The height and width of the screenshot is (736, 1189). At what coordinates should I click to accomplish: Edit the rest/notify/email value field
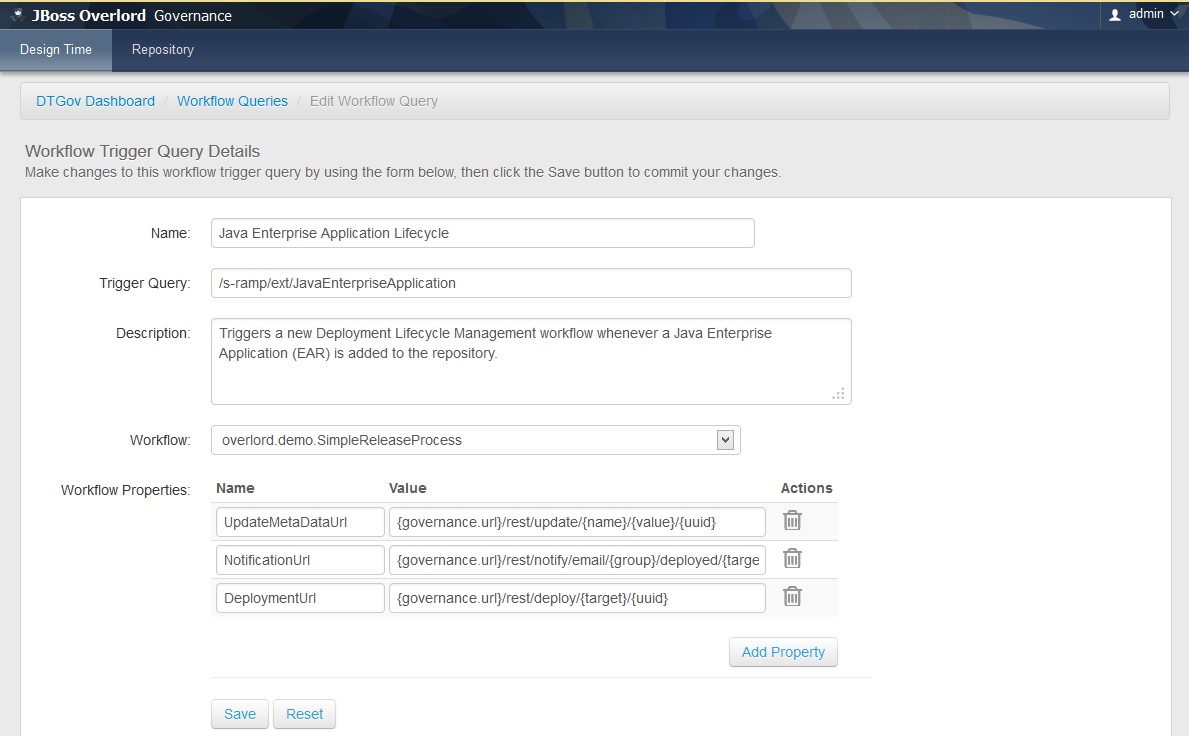577,560
